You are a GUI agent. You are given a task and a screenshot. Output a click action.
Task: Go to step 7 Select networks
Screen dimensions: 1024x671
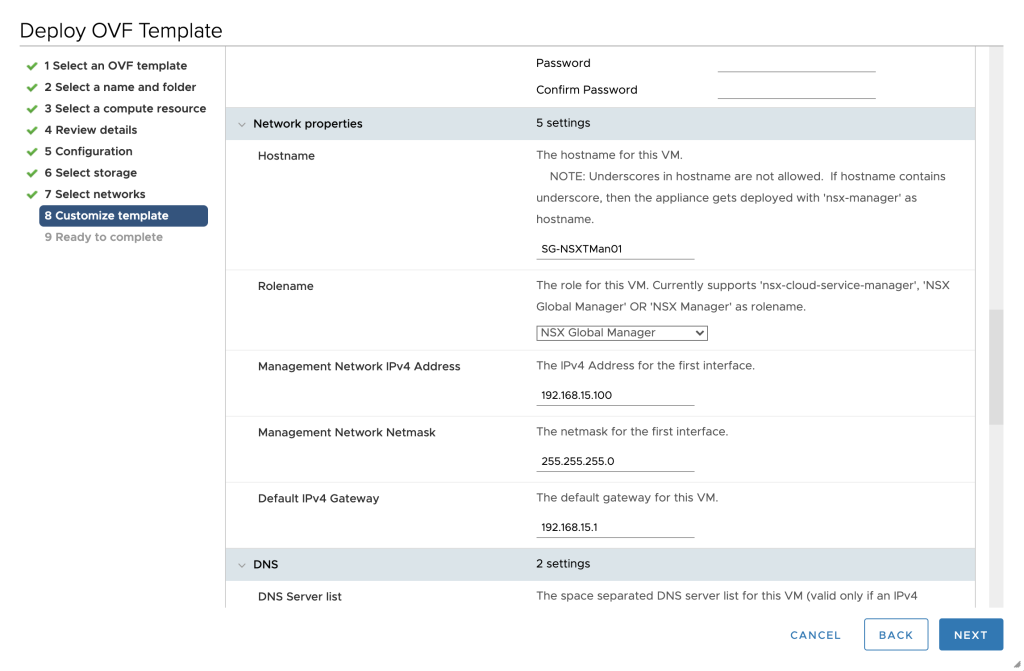(95, 194)
